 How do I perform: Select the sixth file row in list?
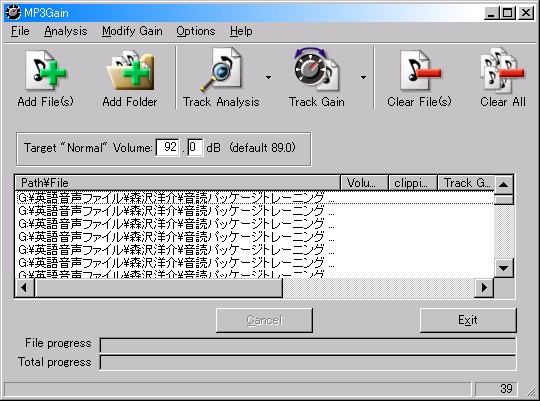255,263
